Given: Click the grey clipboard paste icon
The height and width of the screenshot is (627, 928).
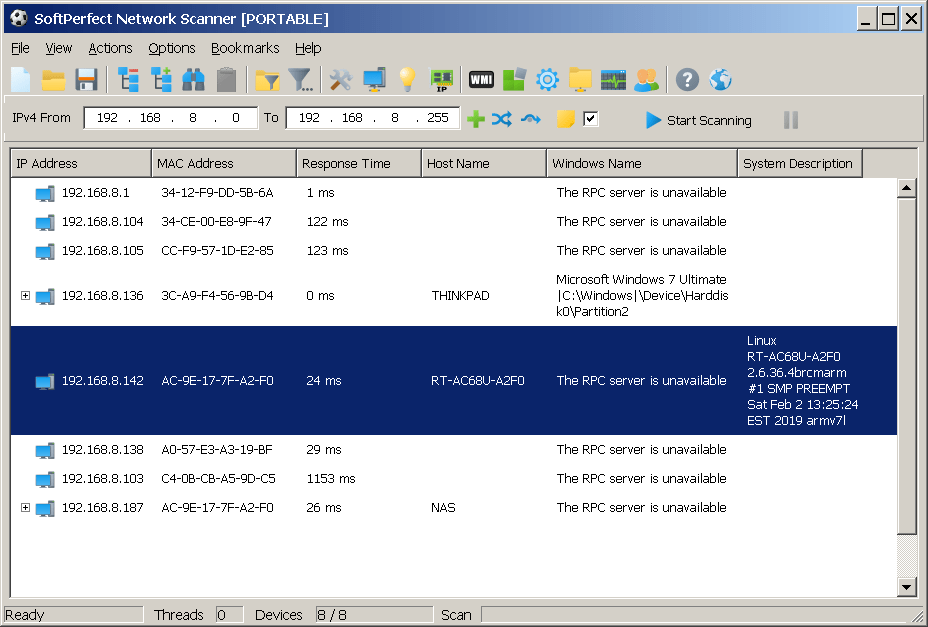Looking at the screenshot, I should 227,80.
